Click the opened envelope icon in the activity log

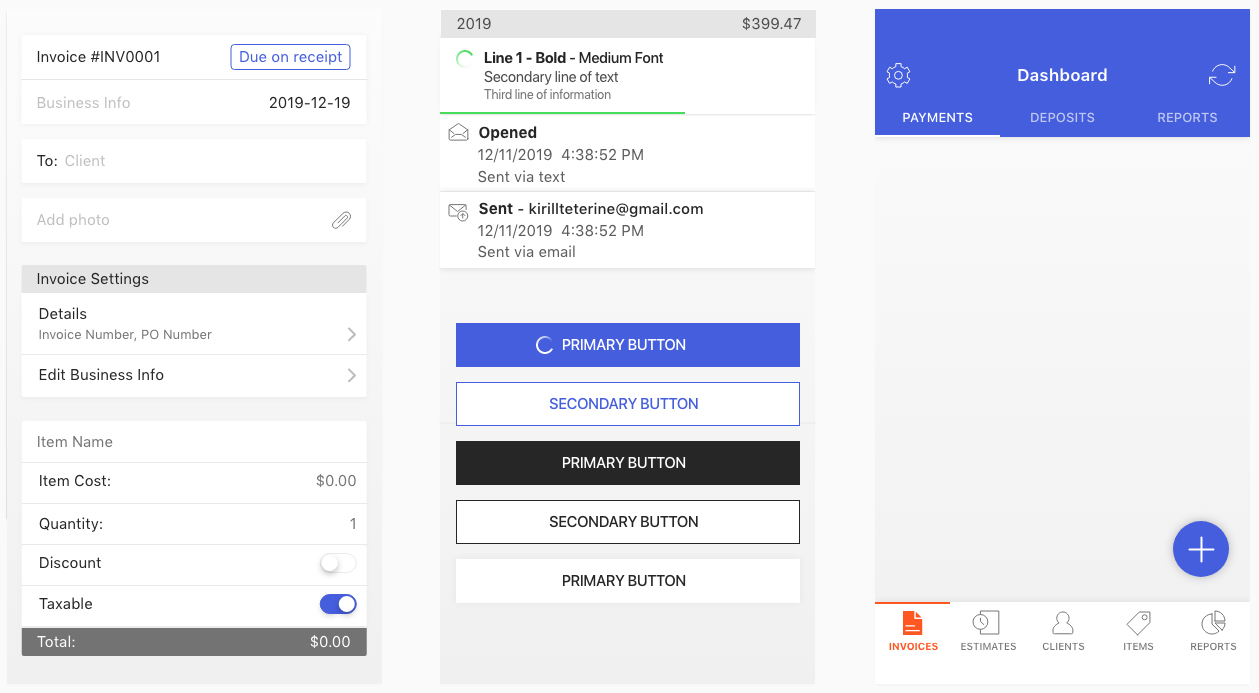coord(458,131)
